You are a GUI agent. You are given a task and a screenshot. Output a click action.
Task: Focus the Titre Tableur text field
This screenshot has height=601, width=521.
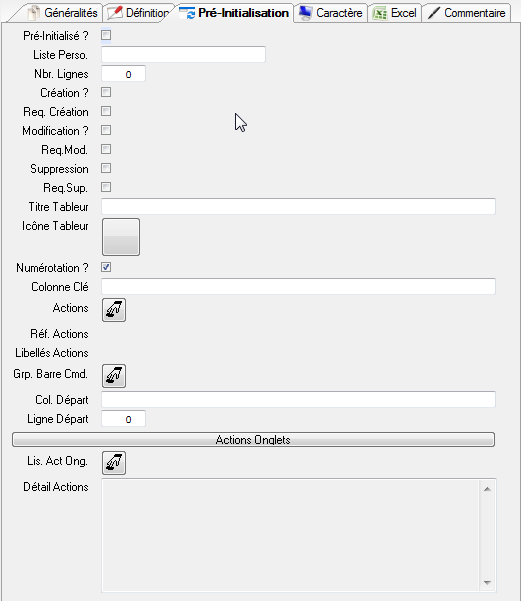pyautogui.click(x=298, y=207)
